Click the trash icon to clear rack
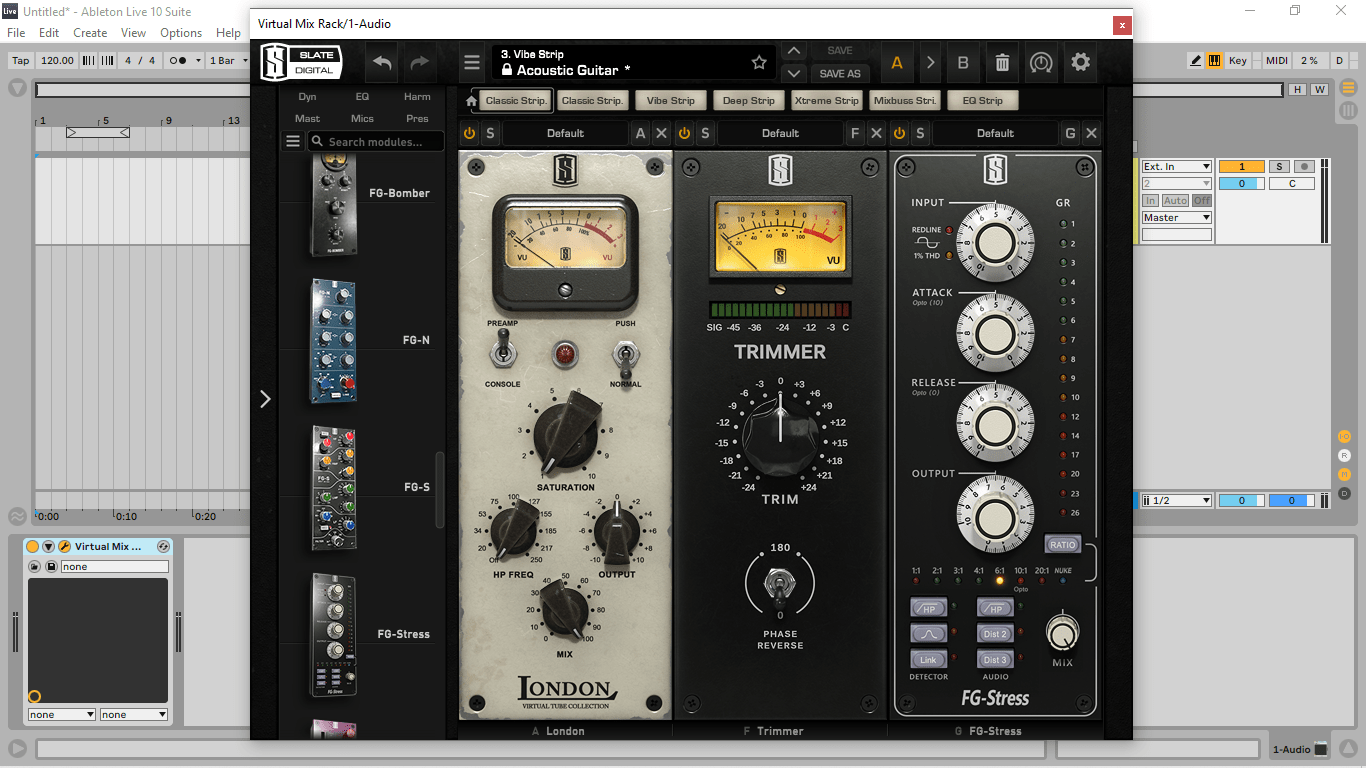Screen dimensions: 1366x768 click(x=1002, y=62)
